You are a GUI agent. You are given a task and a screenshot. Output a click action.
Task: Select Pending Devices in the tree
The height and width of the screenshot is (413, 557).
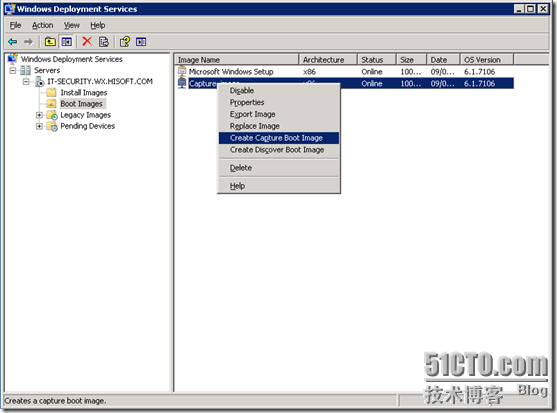tap(88, 126)
